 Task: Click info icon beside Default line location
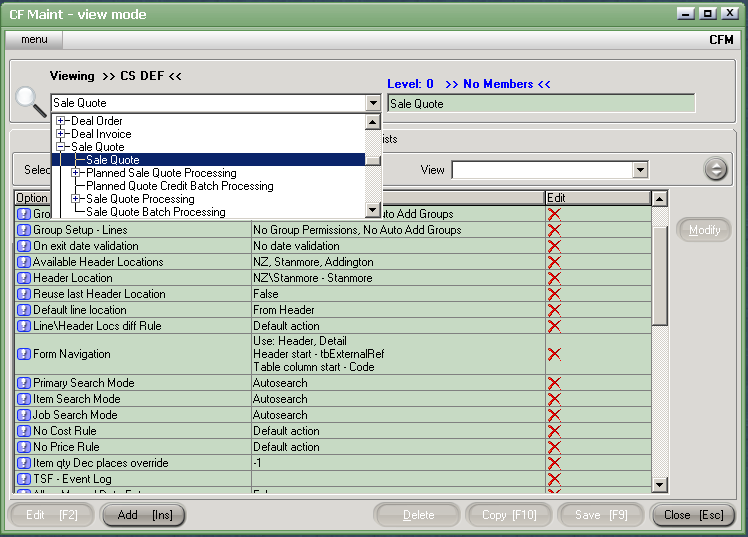click(x=23, y=310)
